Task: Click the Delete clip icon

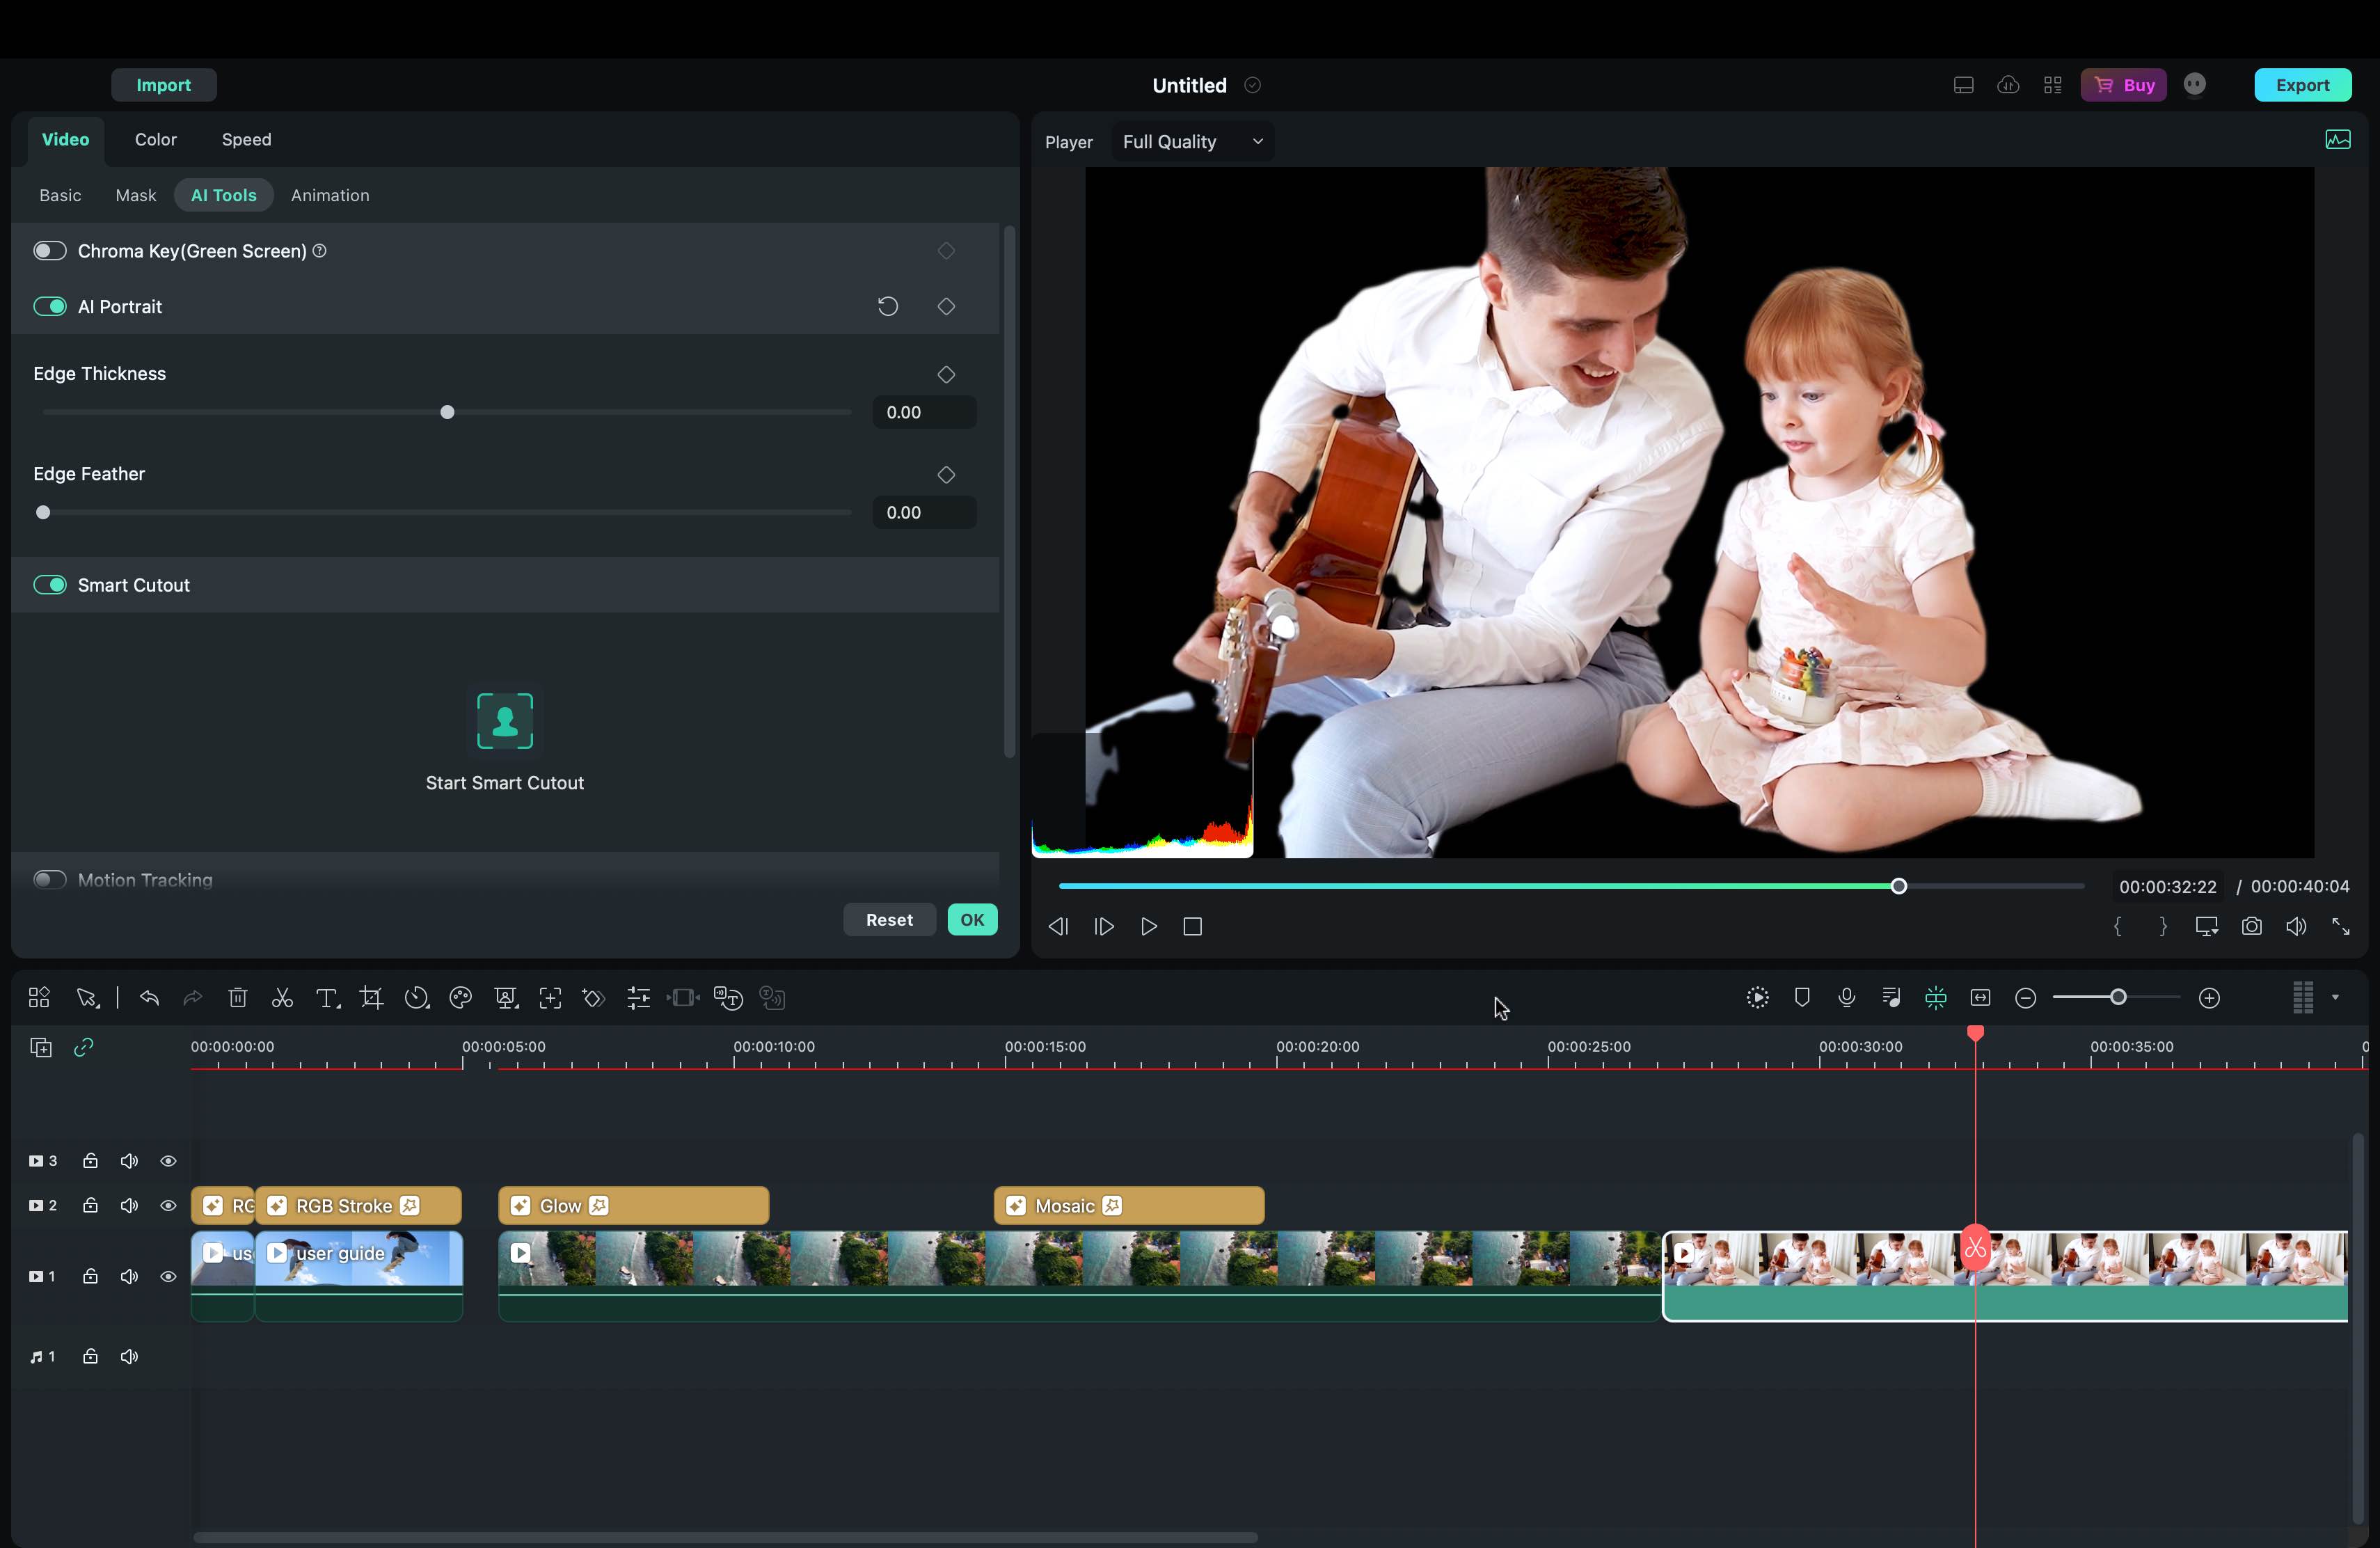Action: tap(237, 998)
